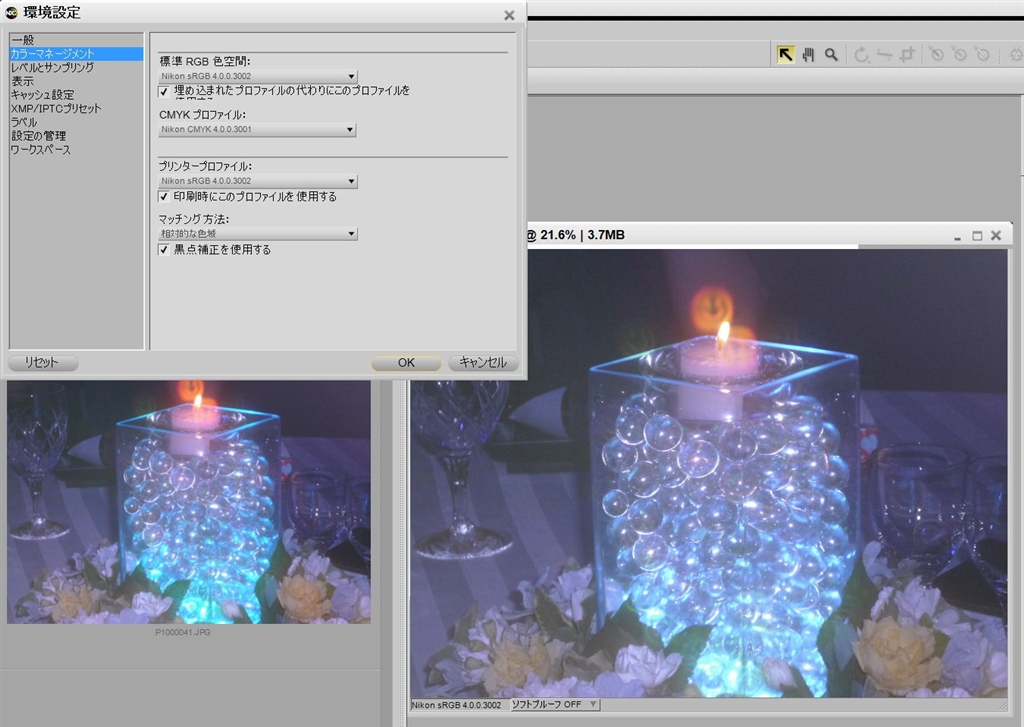Select 一般 in the preferences list
The height and width of the screenshot is (727, 1024).
[76, 40]
